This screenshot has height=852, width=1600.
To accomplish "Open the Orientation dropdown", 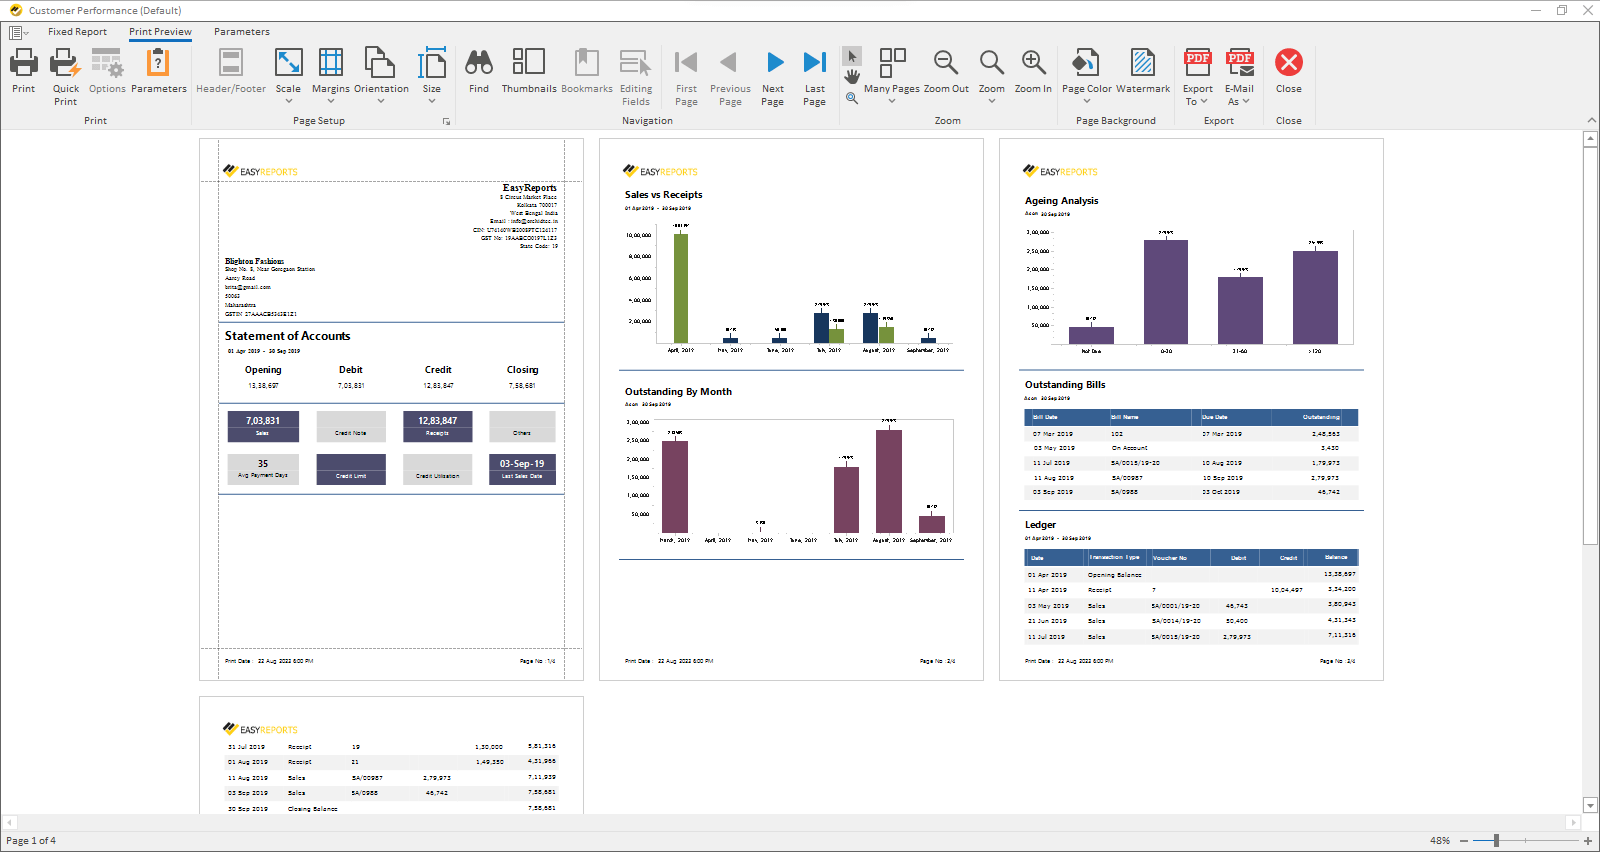I will point(381,95).
